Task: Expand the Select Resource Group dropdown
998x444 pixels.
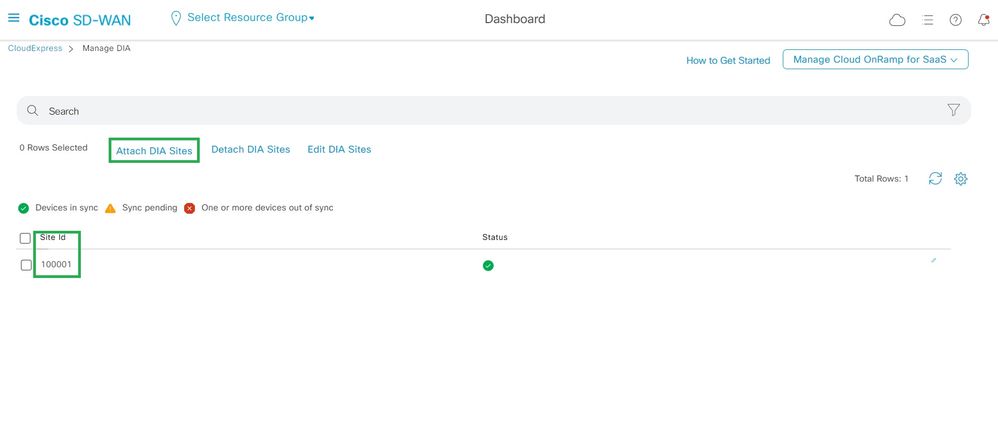Action: click(x=243, y=18)
